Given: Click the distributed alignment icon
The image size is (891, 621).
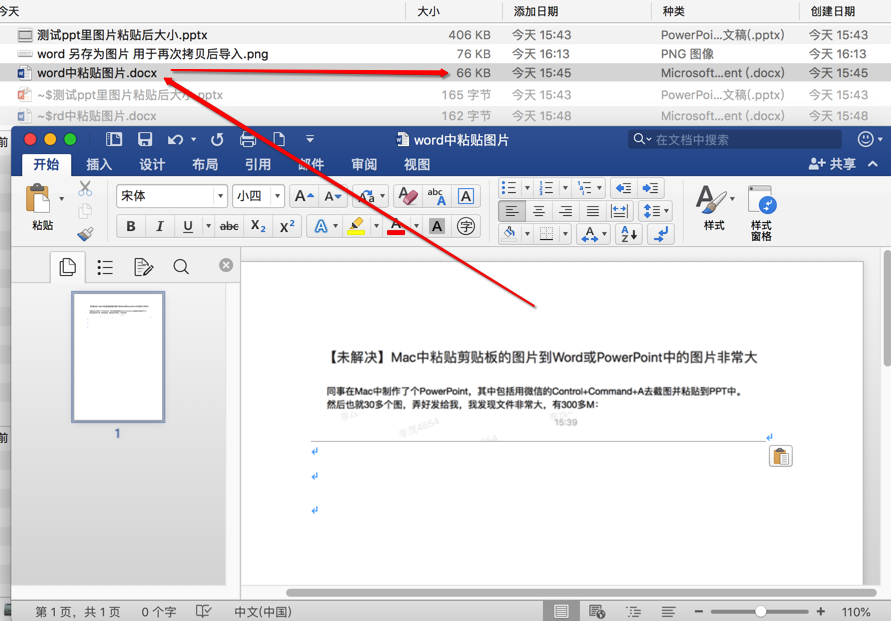Looking at the screenshot, I should coord(619,211).
